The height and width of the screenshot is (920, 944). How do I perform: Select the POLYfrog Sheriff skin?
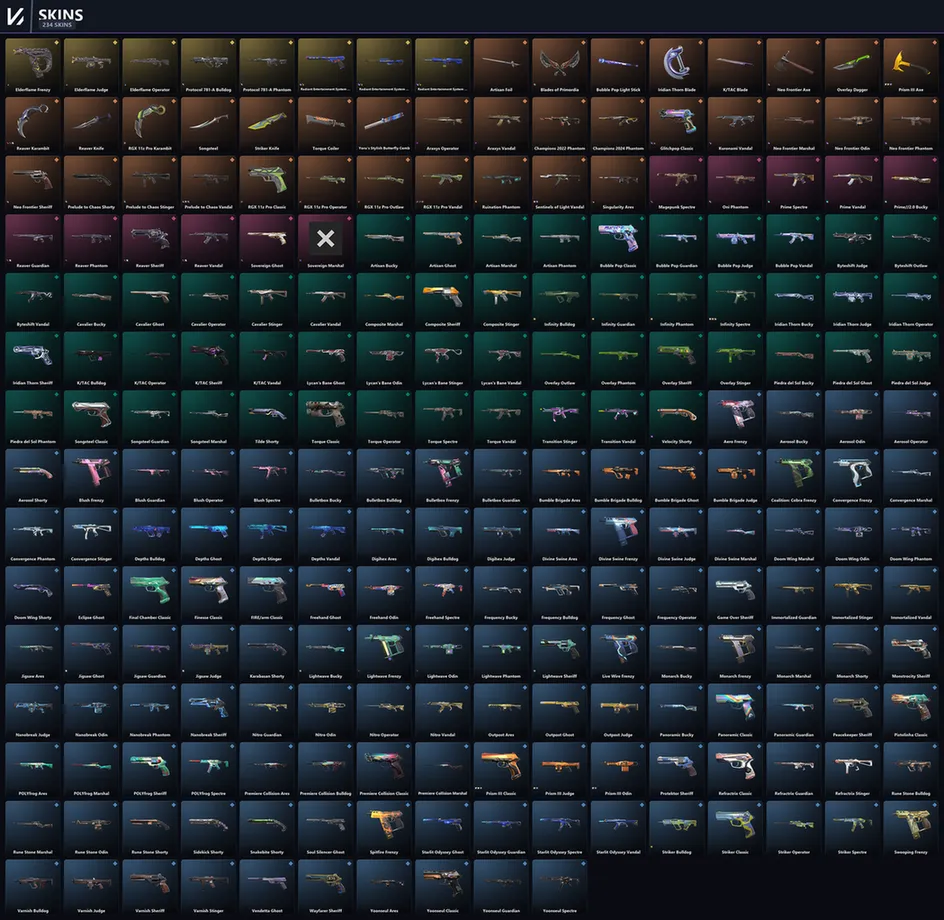[x=150, y=771]
